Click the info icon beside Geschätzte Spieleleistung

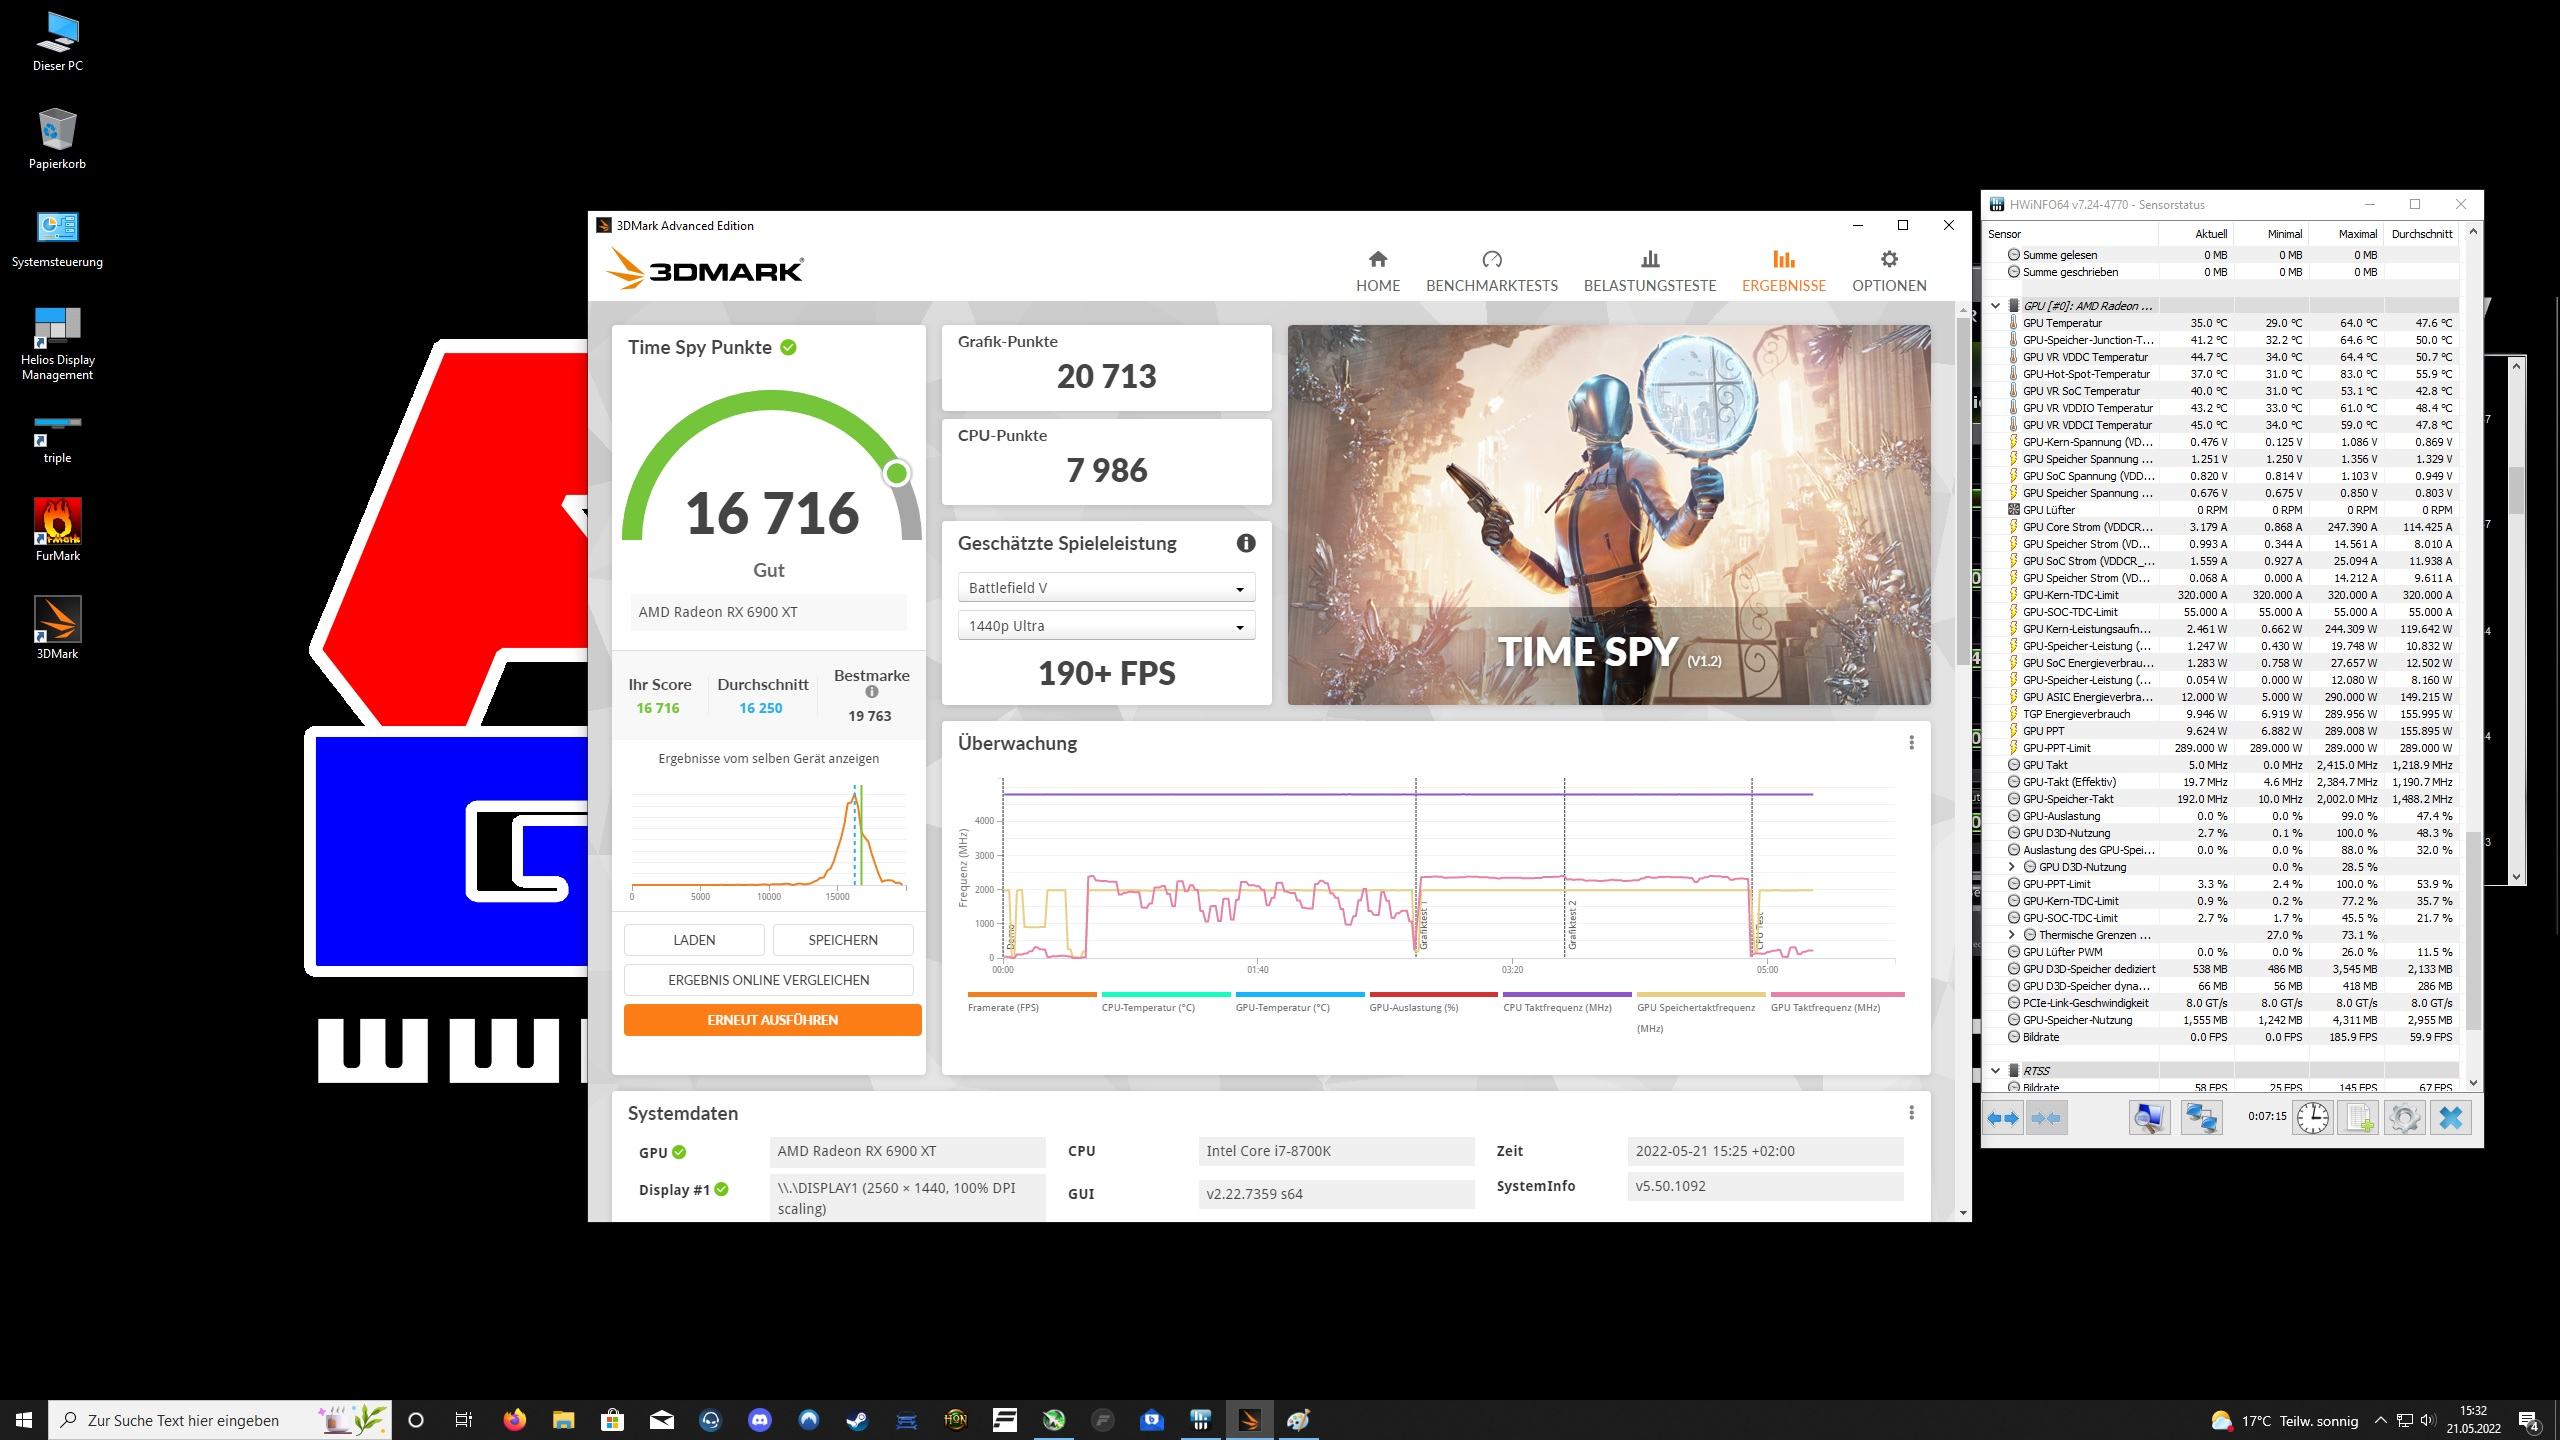tap(1245, 543)
